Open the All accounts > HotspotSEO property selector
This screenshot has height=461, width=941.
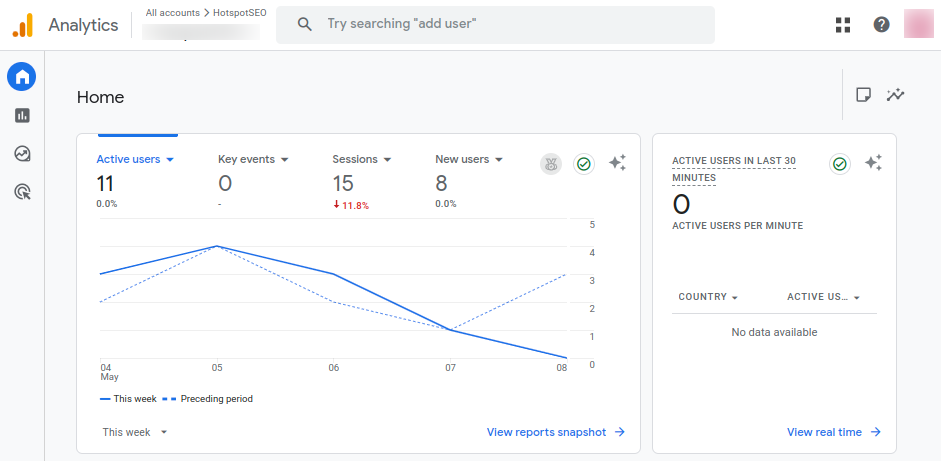tap(203, 25)
